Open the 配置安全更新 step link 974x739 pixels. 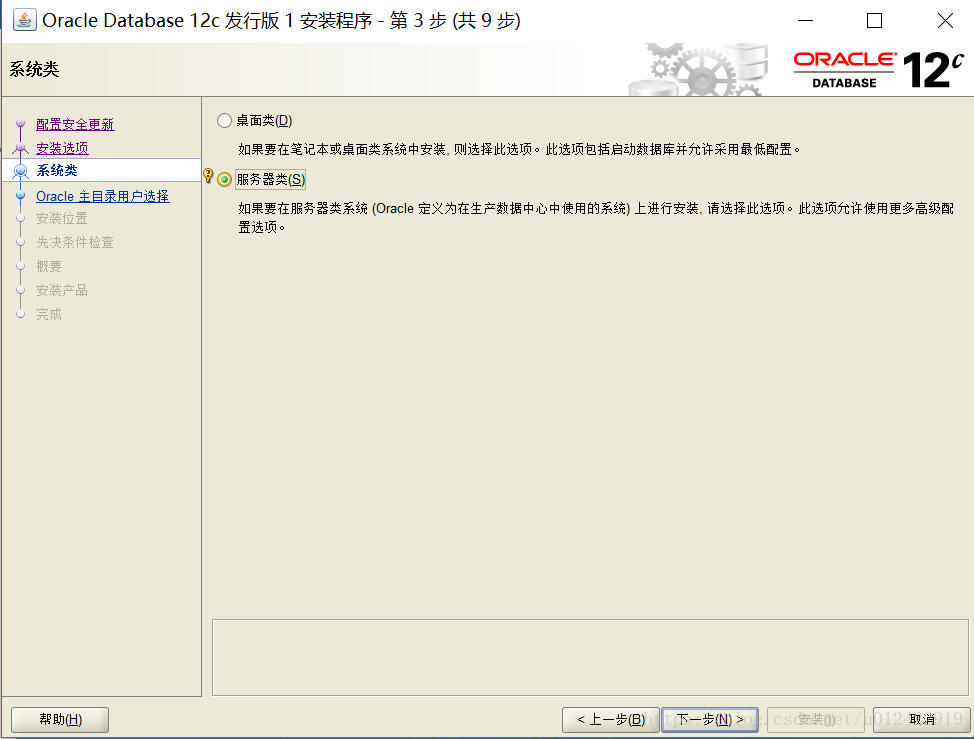click(x=75, y=124)
